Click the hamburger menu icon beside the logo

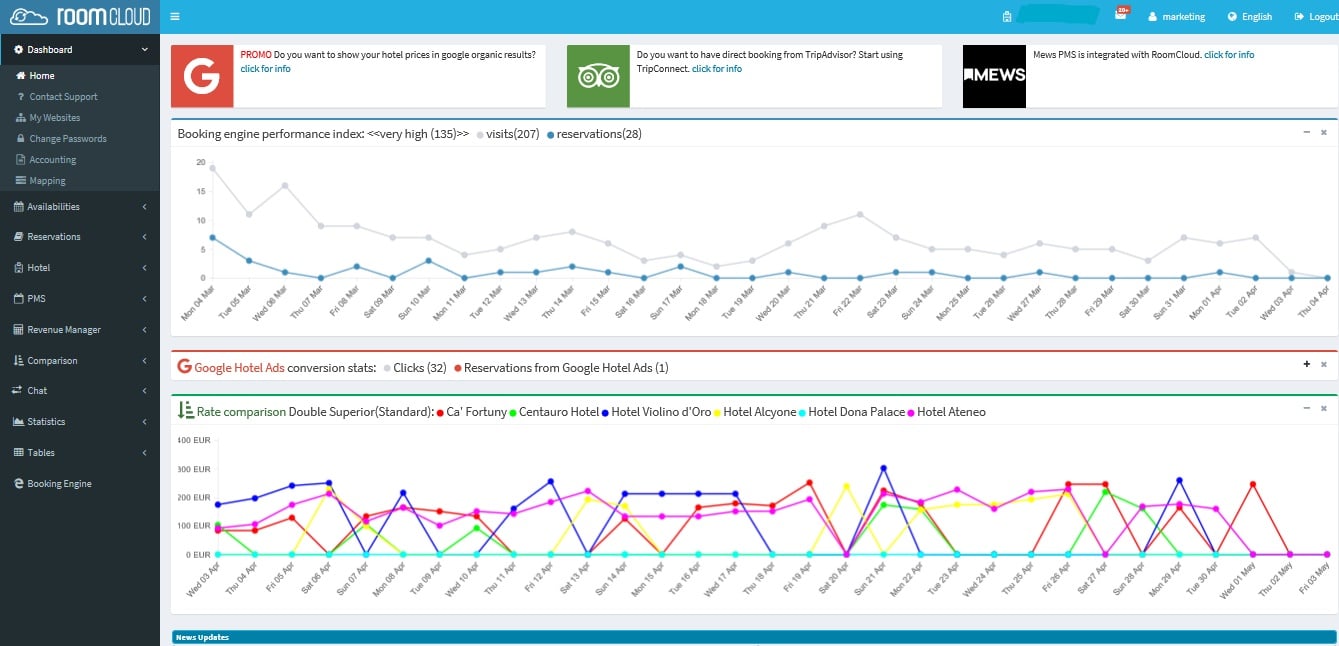[173, 16]
